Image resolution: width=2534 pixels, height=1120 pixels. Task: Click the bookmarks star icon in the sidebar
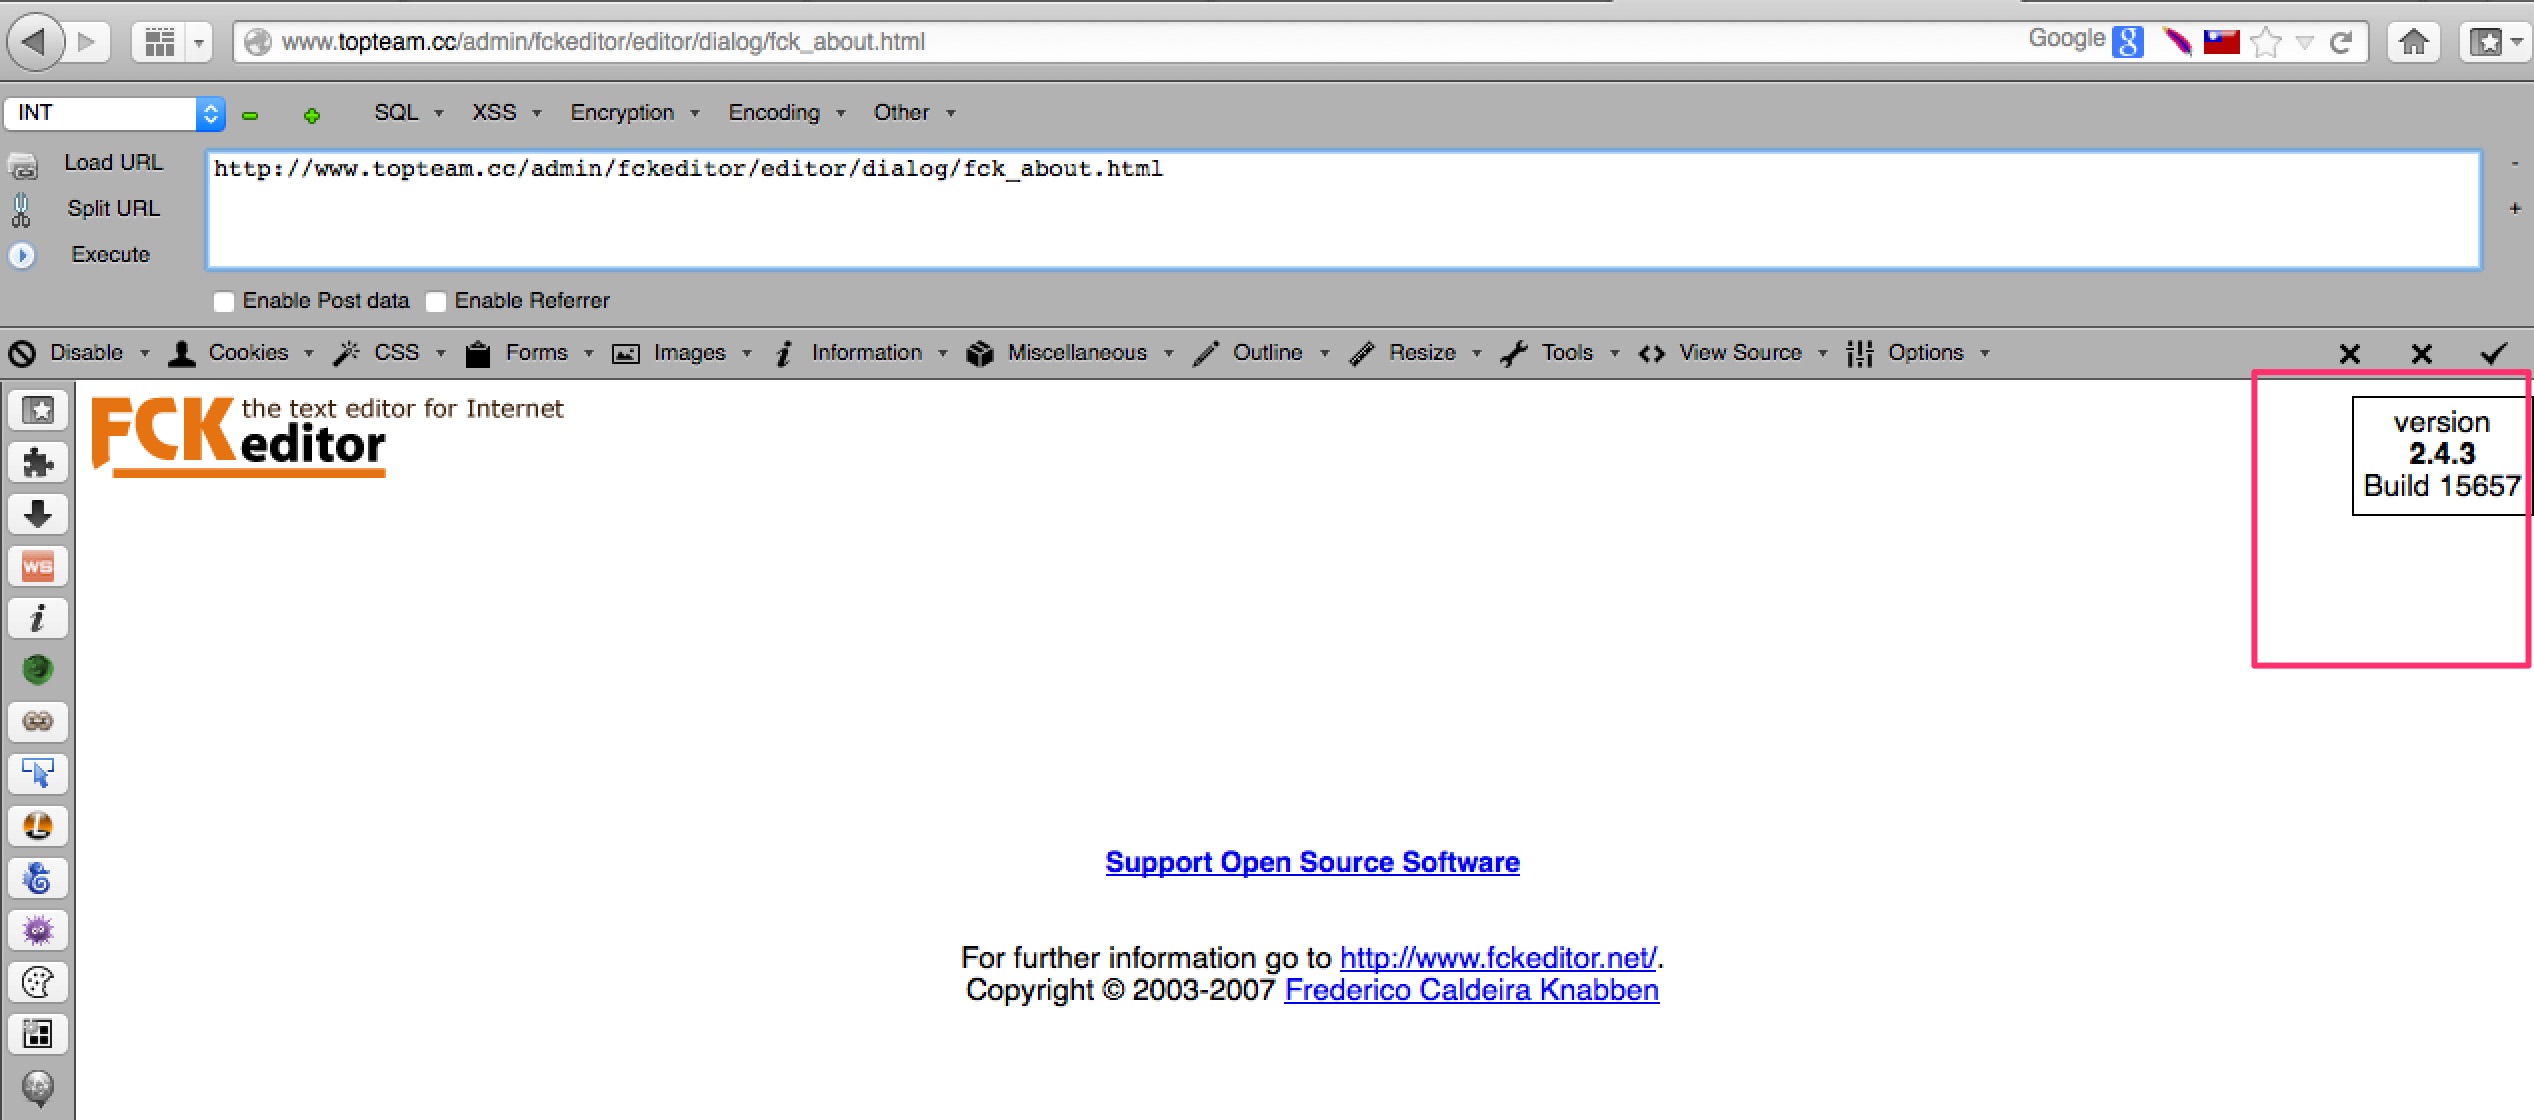click(38, 410)
